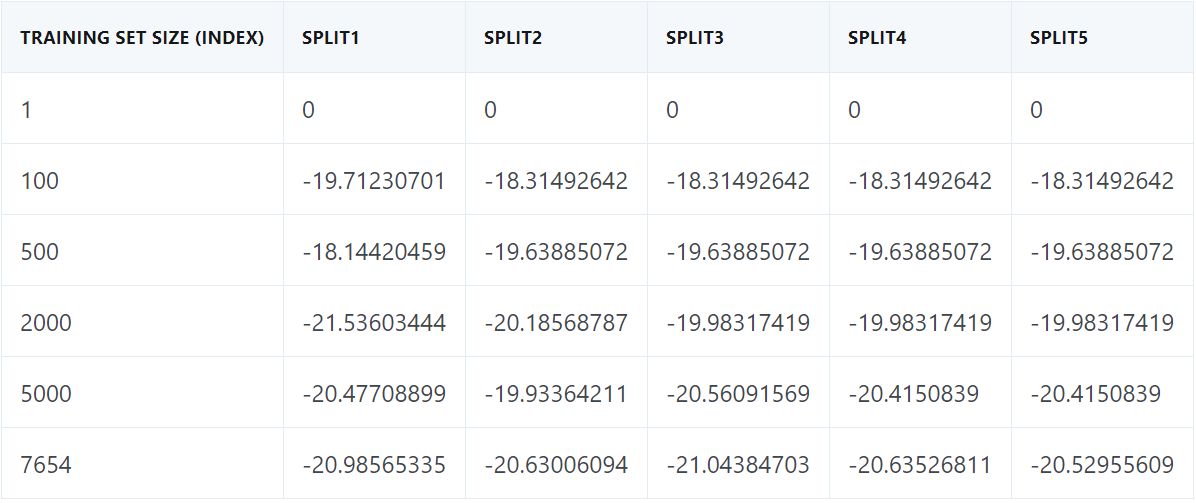This screenshot has width=1196, height=503.
Task: Click the cell with value -20.18568787
Action: tap(556, 323)
